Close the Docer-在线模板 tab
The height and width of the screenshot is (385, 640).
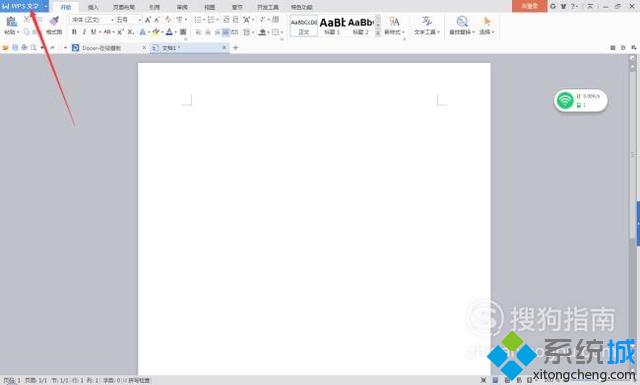[144, 48]
